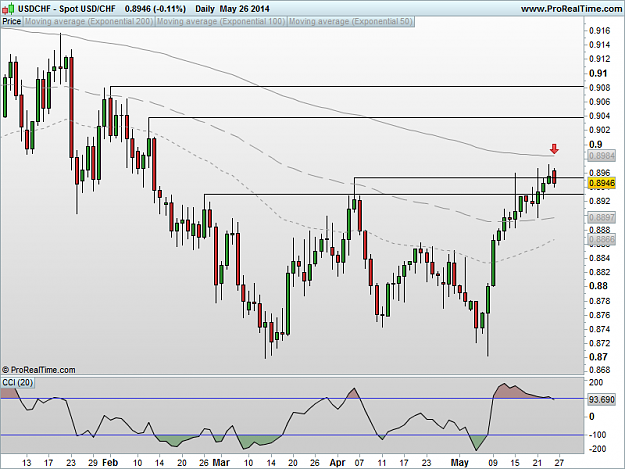Screen dimensions: 625x469
Task: Click the 0.91 level on price axis
Action: click(598, 73)
